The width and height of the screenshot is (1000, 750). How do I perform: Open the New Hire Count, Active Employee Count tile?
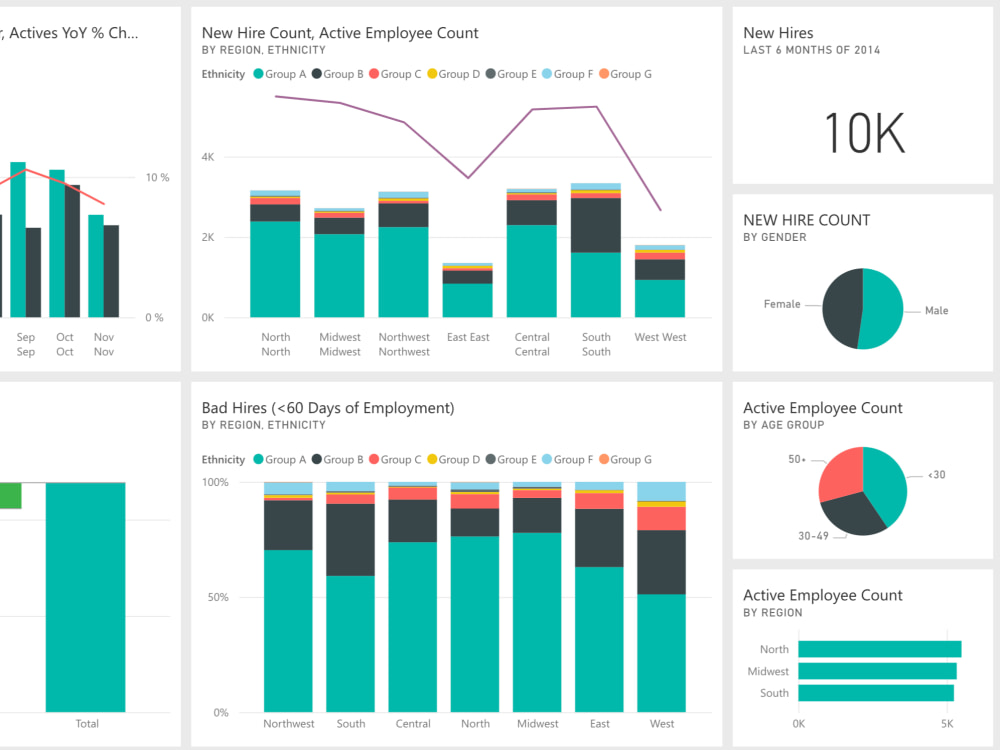pyautogui.click(x=339, y=32)
